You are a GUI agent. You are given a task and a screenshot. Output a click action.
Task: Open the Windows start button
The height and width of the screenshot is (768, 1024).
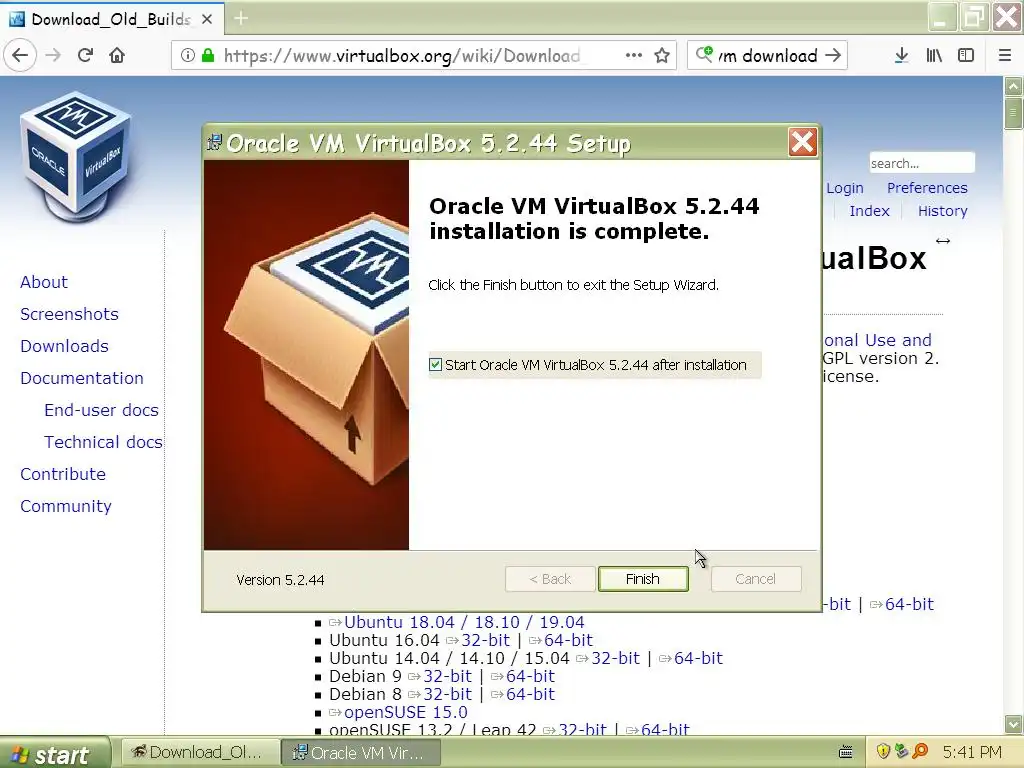pyautogui.click(x=55, y=754)
